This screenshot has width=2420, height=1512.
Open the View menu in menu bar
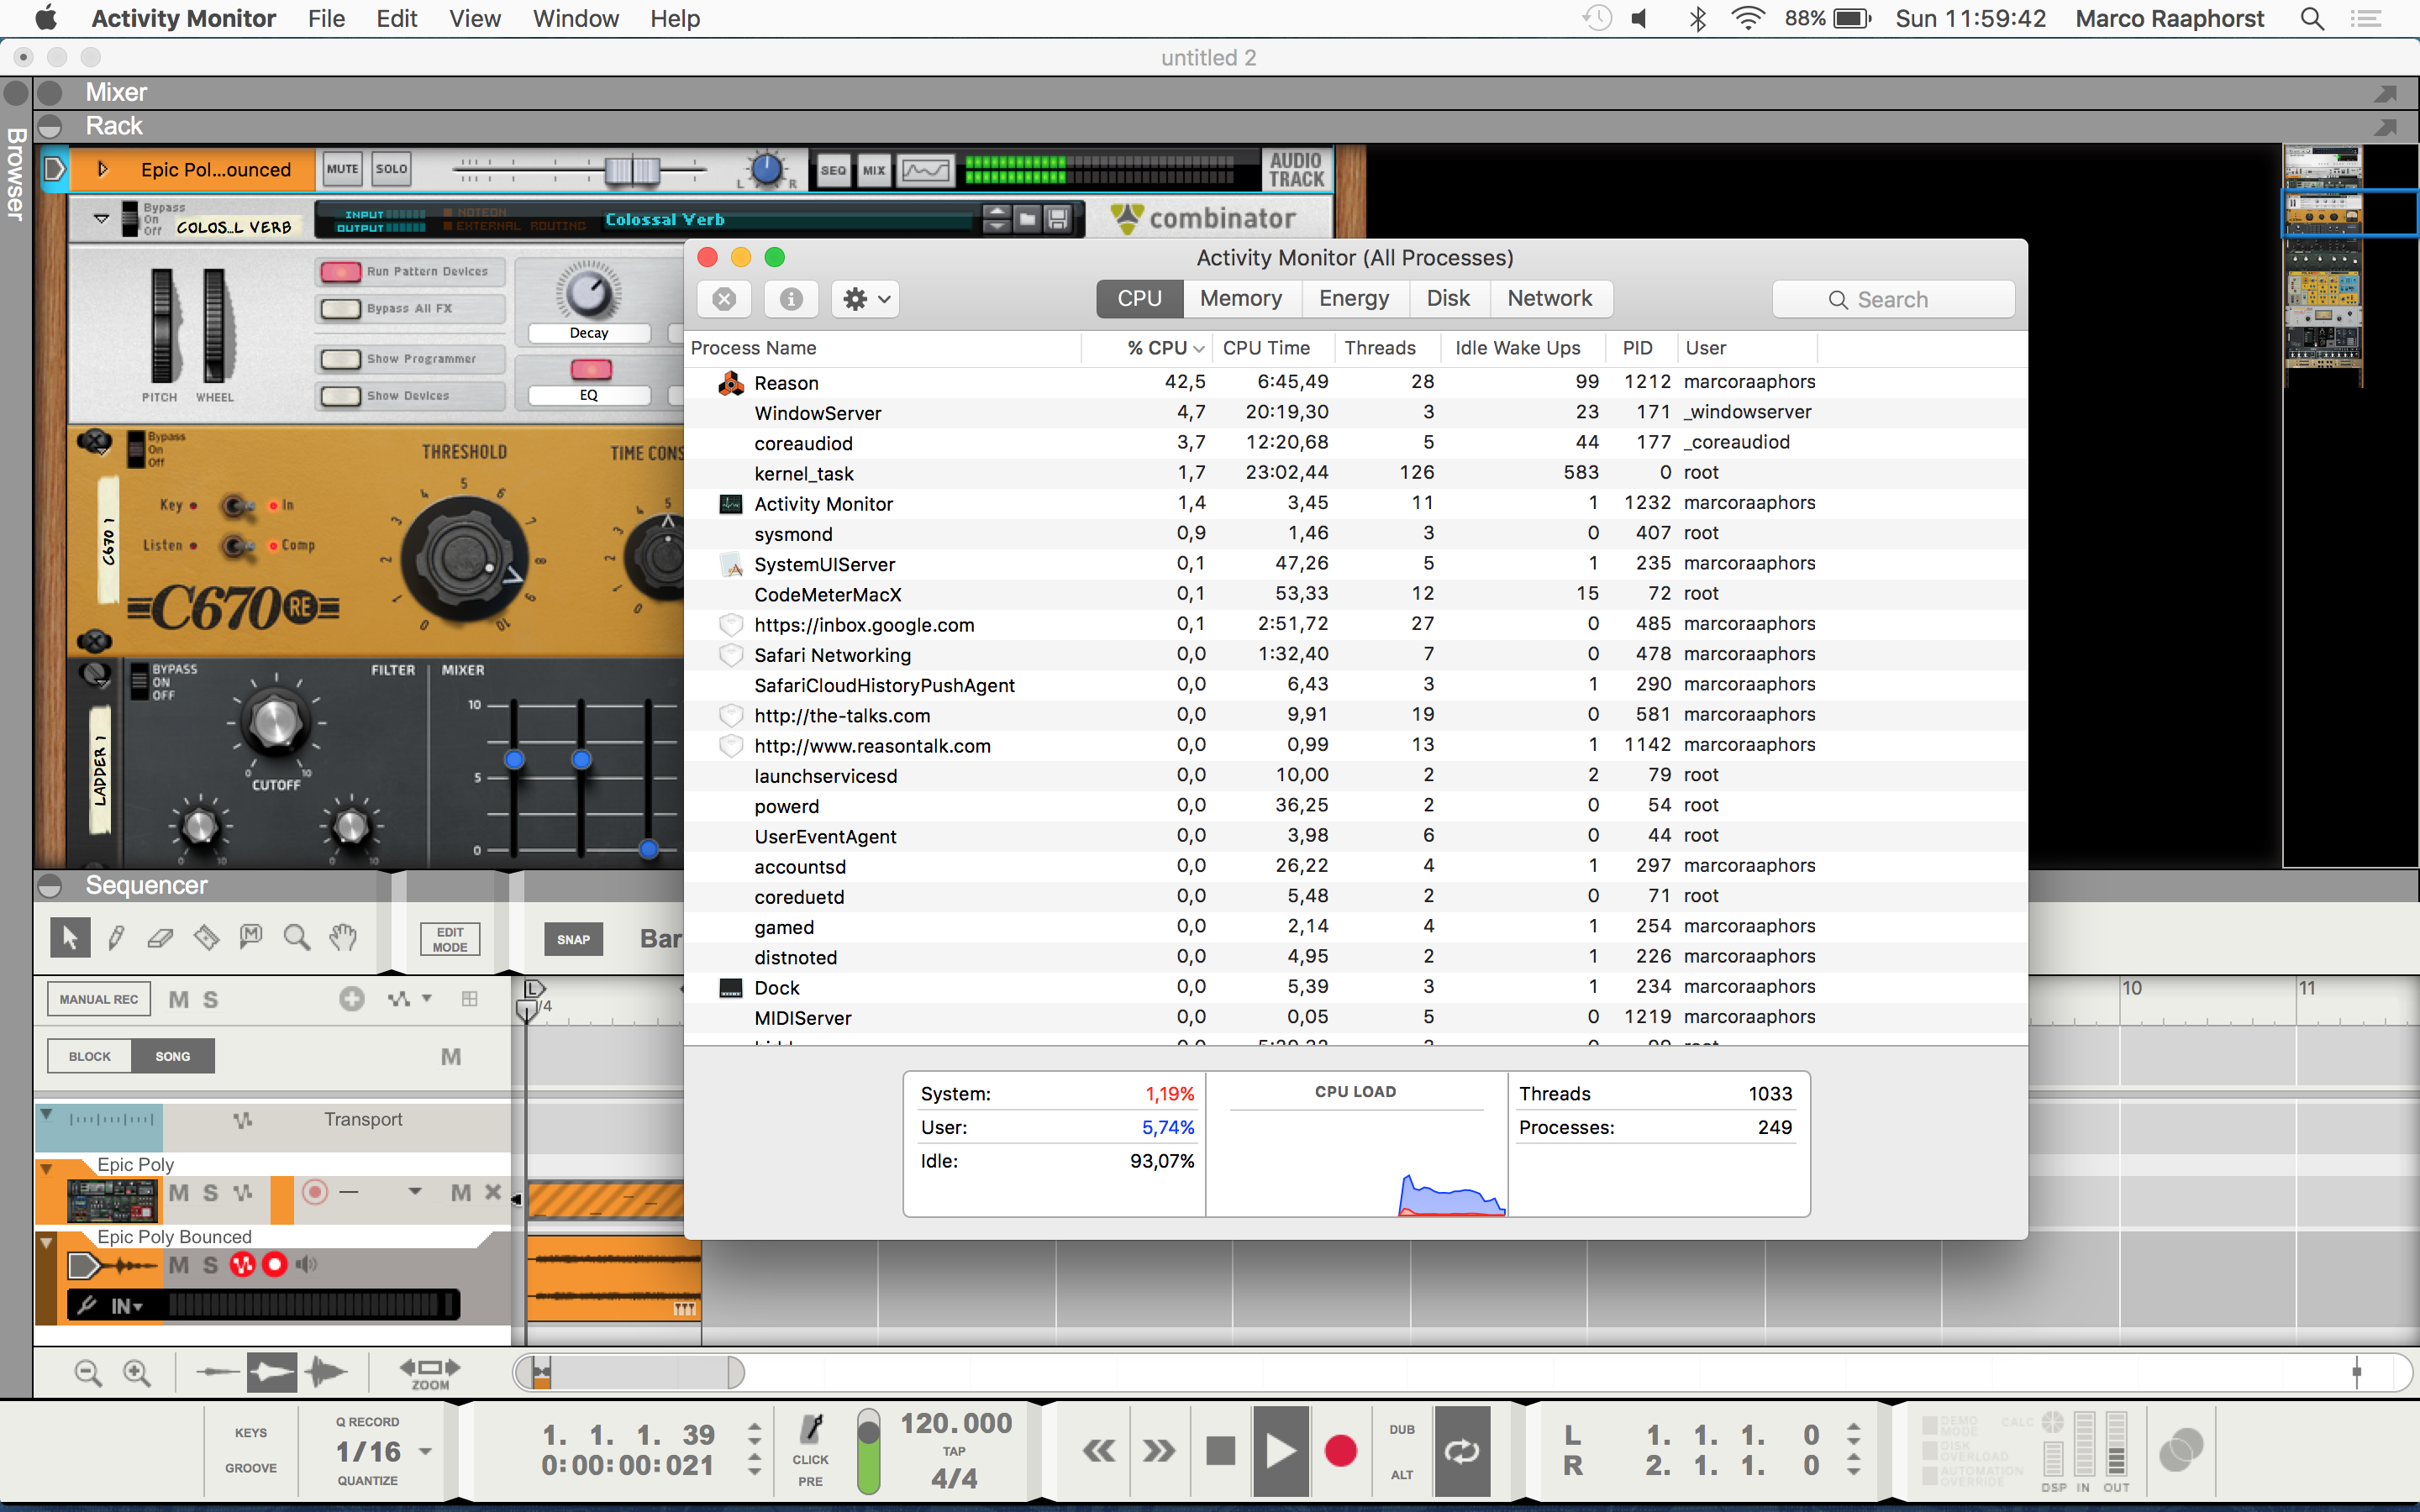pos(474,18)
